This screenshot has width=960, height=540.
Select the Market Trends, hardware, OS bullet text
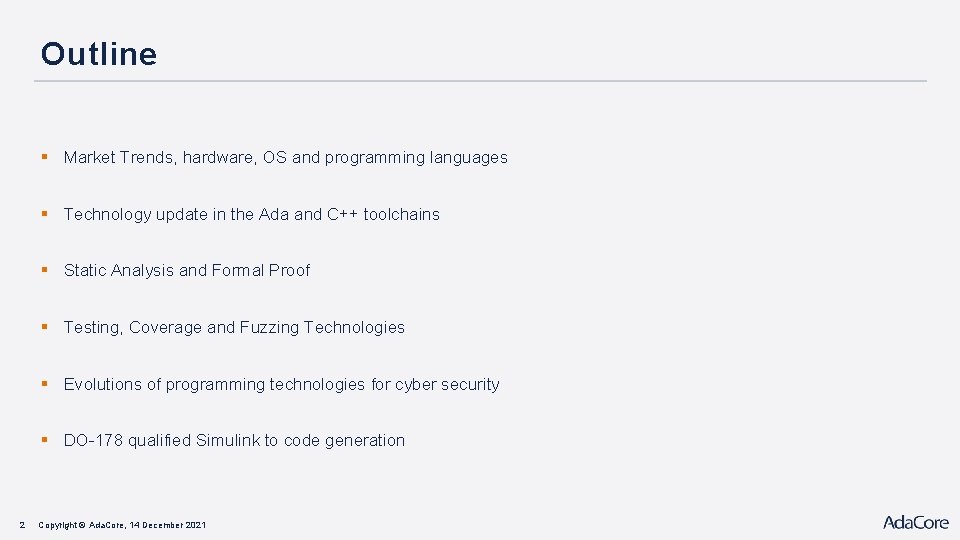pyautogui.click(x=285, y=157)
